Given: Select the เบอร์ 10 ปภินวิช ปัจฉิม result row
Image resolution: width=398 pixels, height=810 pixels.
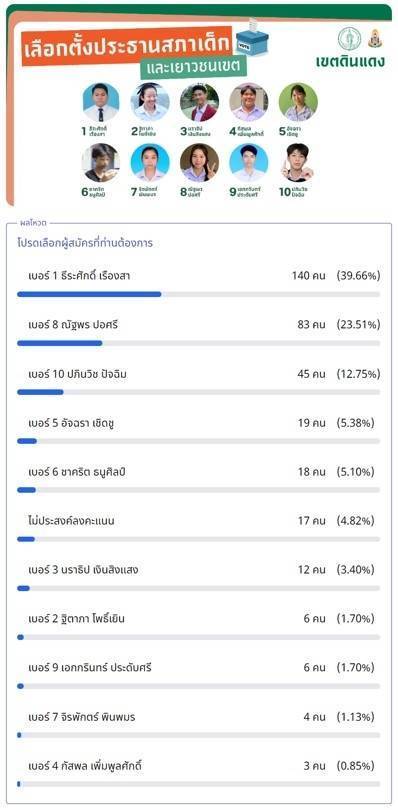Looking at the screenshot, I should [x=198, y=381].
